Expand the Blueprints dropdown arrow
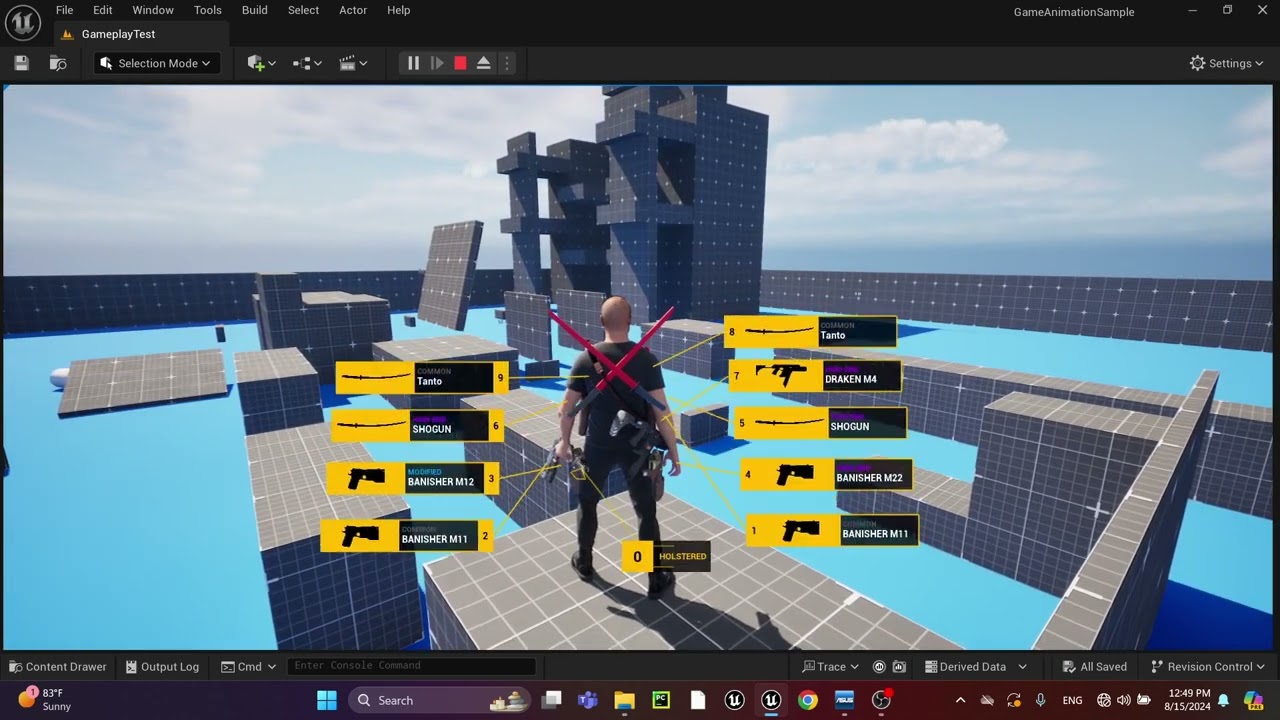This screenshot has width=1280, height=720. click(318, 63)
